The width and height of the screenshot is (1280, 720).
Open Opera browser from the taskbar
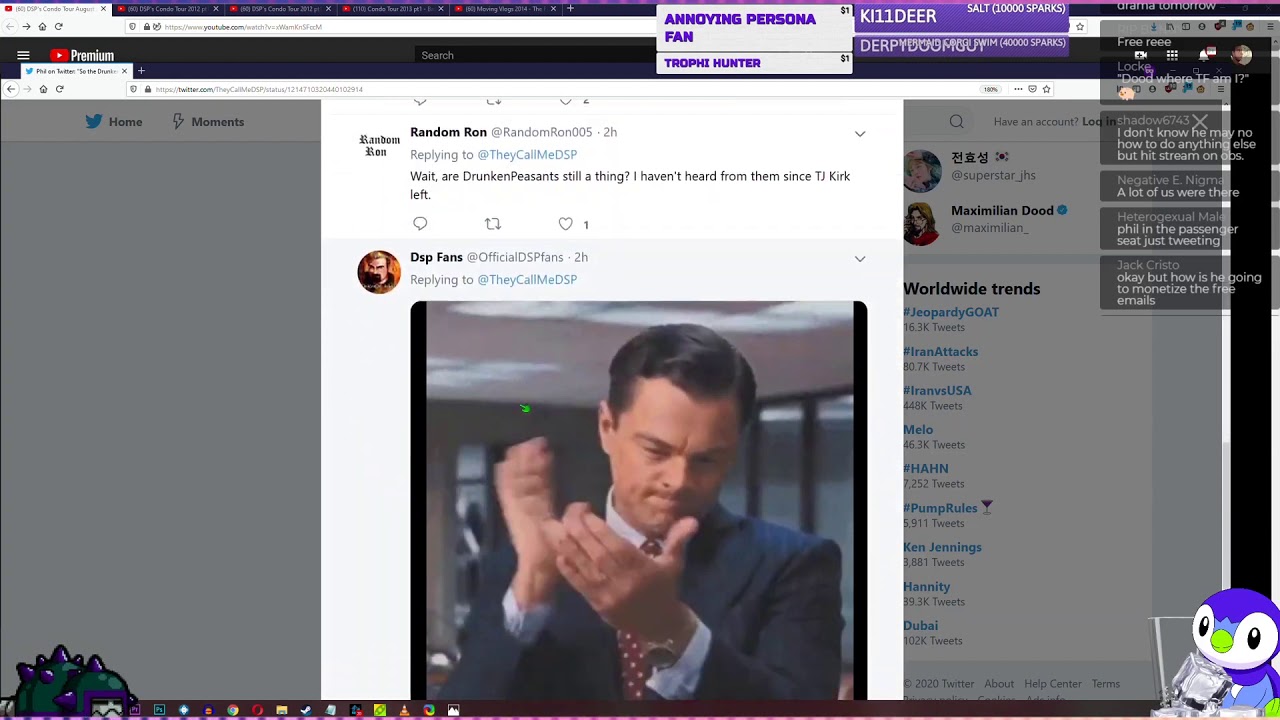pyautogui.click(x=257, y=710)
